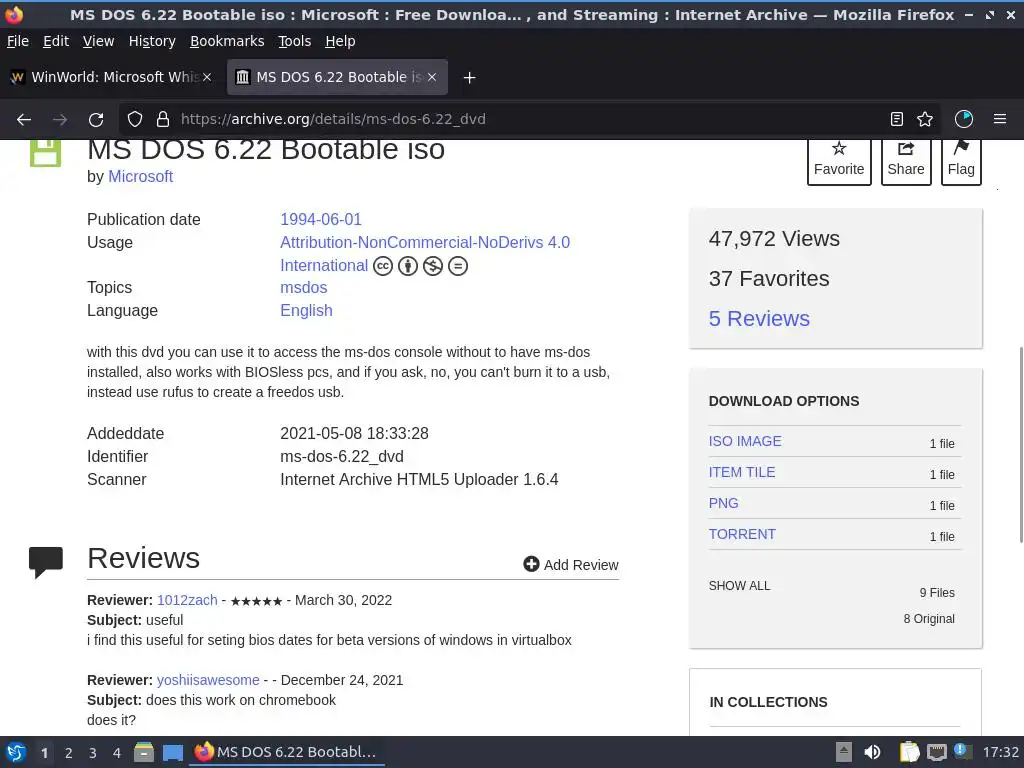
Task: Open the TORRENT download option
Action: tap(743, 534)
